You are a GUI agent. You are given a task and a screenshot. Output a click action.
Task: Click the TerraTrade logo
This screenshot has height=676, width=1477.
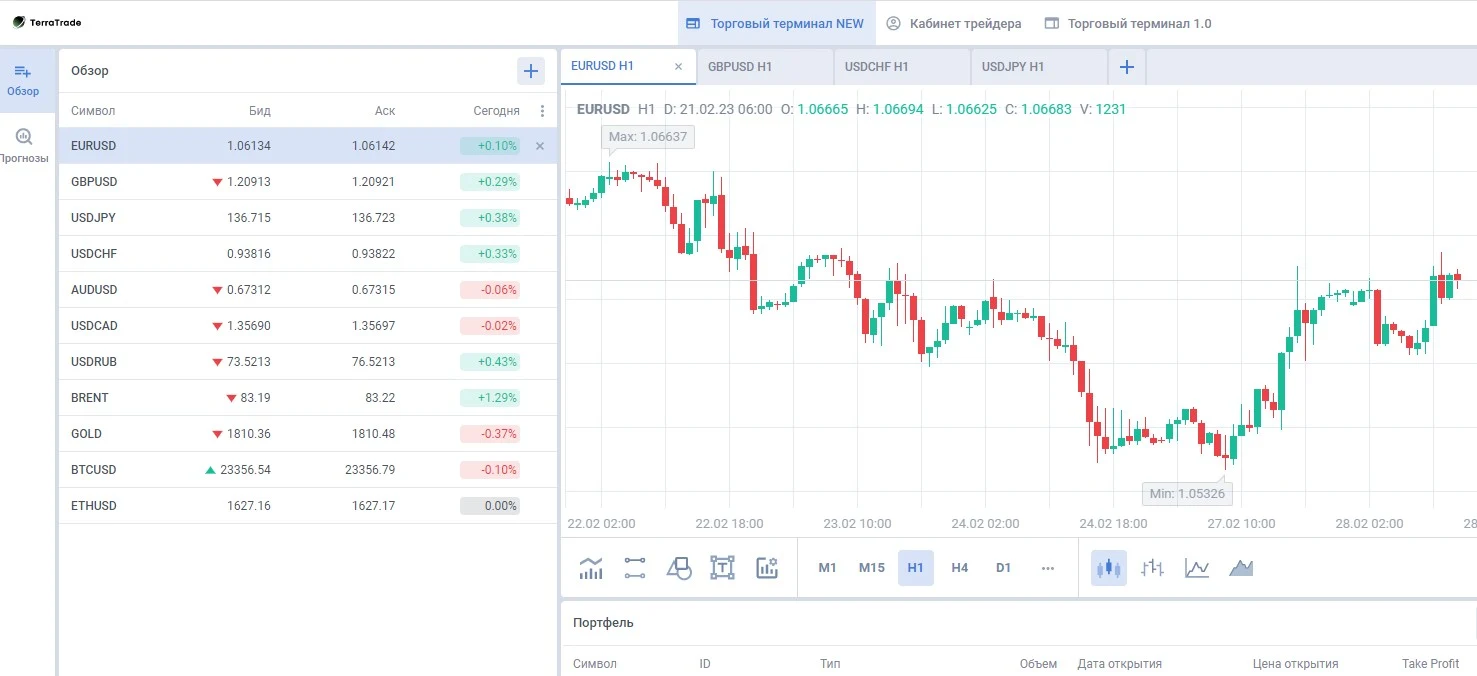[x=48, y=22]
